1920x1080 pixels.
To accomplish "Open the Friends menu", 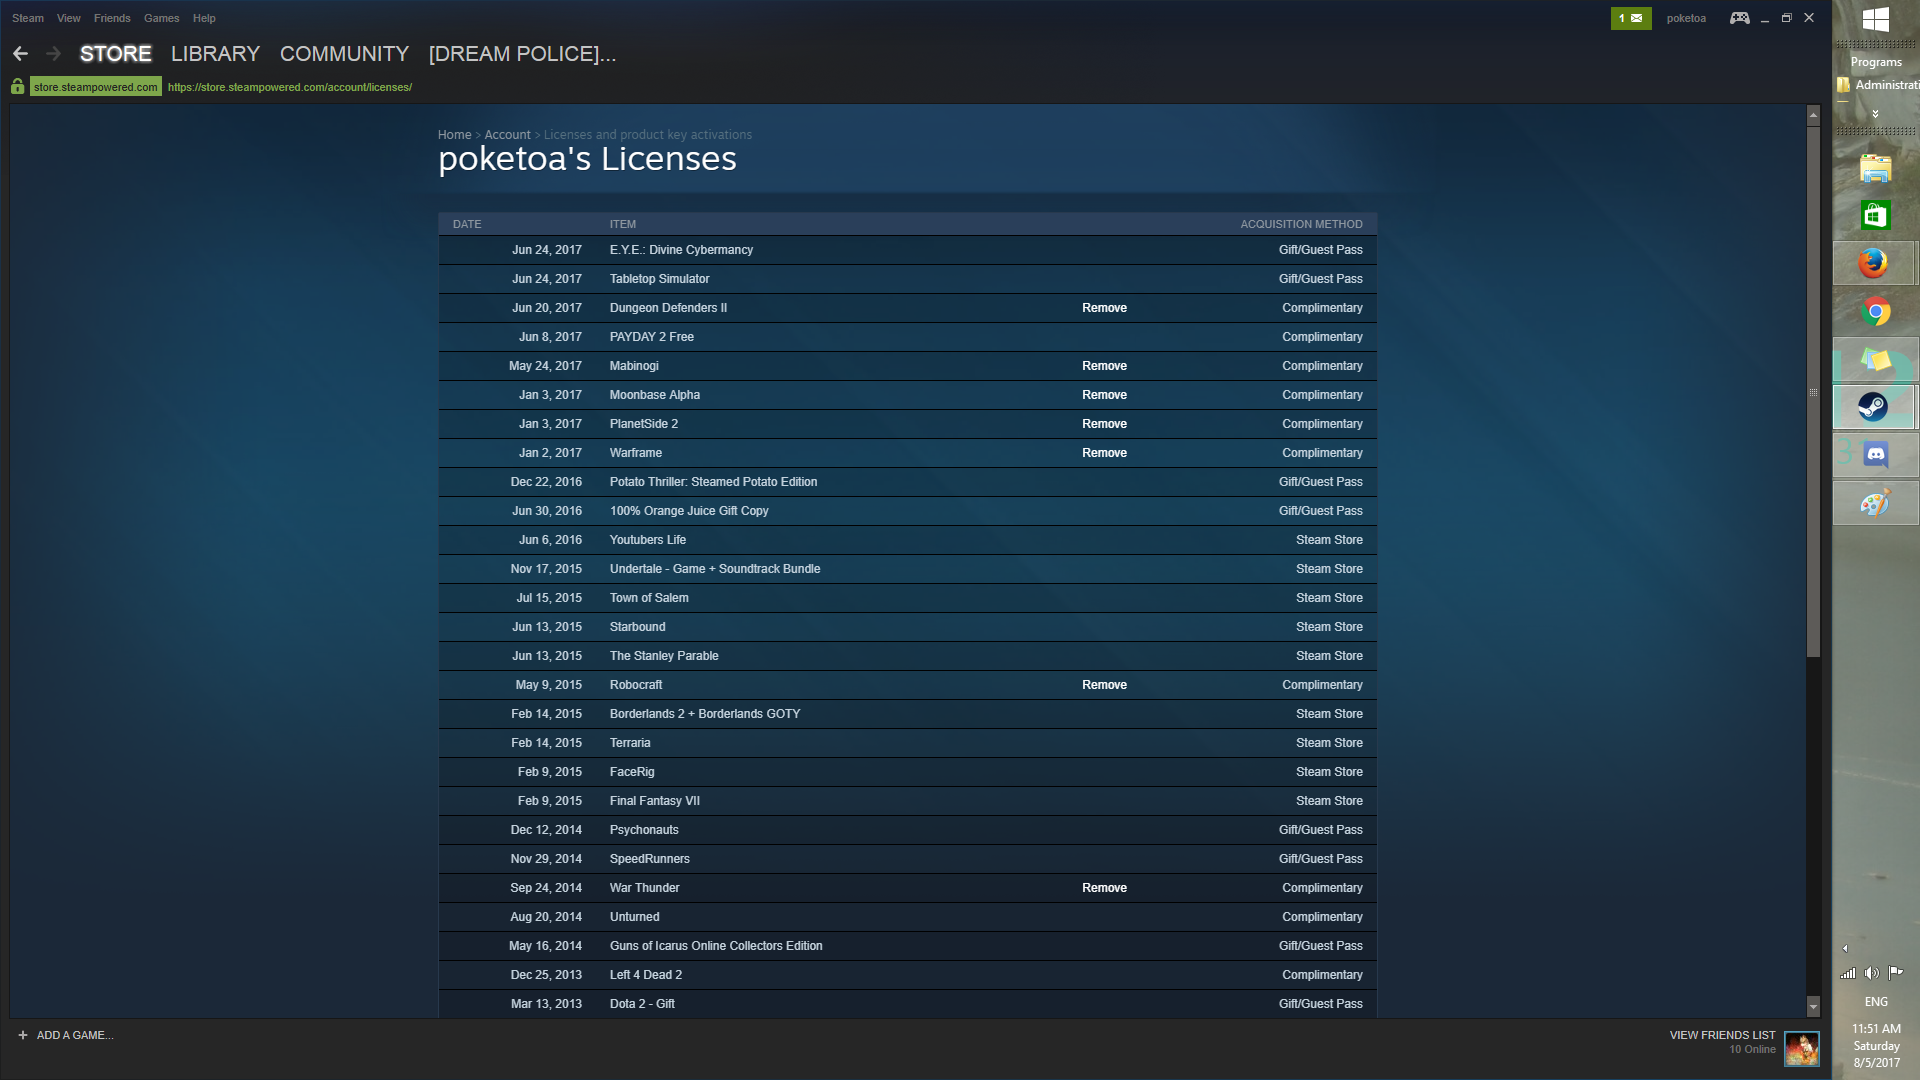I will [x=112, y=18].
